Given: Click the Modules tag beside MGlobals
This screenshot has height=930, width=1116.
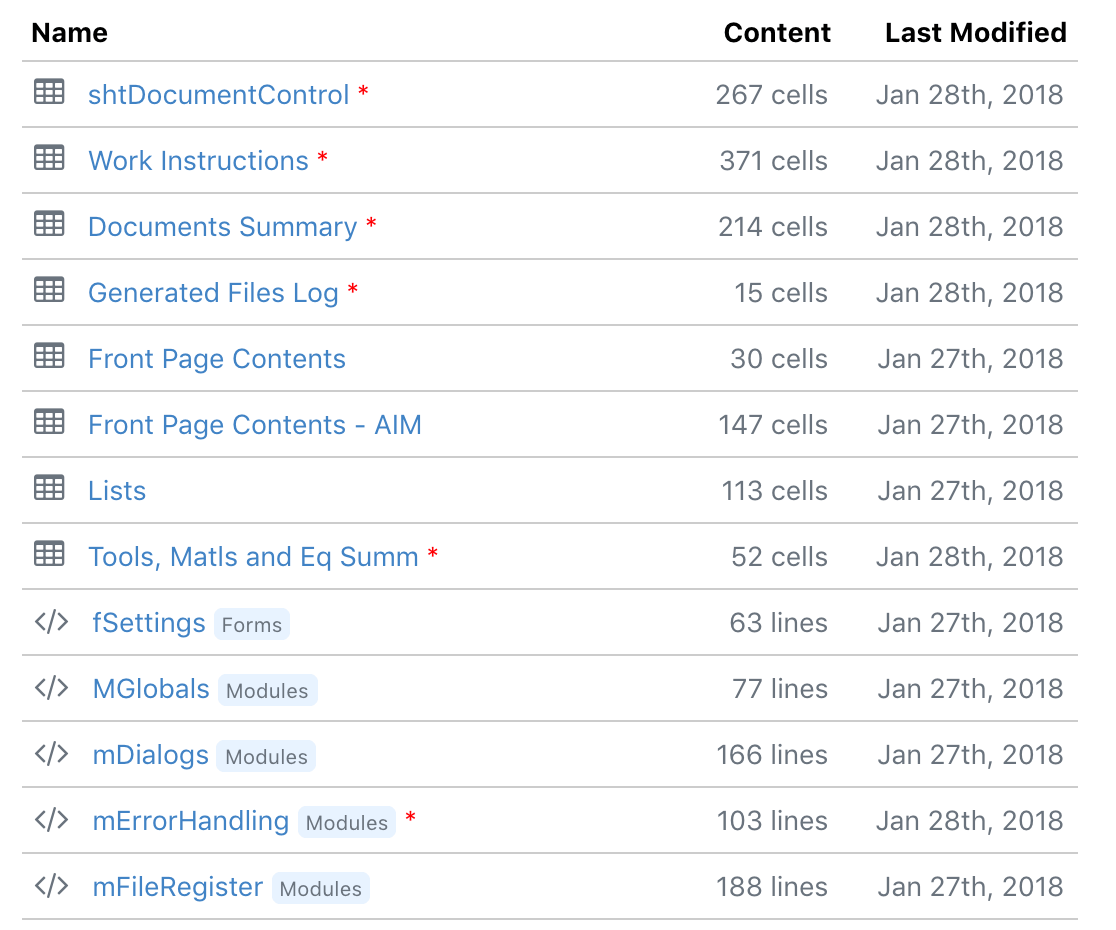Looking at the screenshot, I should click(x=267, y=691).
